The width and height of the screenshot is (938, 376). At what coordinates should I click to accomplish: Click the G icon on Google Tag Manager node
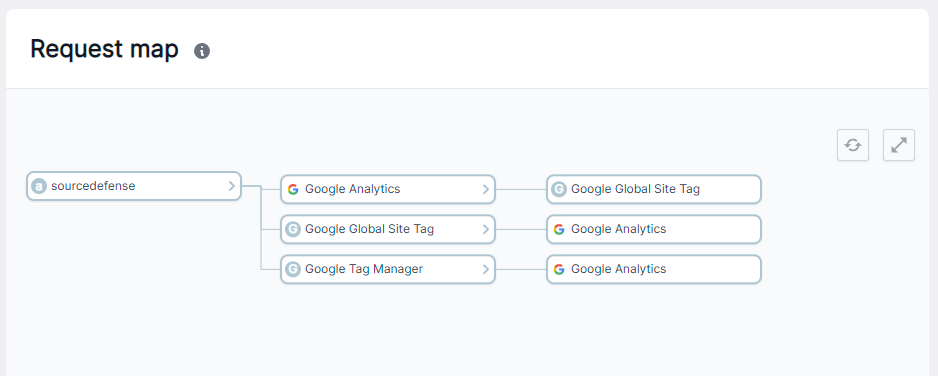coord(293,270)
